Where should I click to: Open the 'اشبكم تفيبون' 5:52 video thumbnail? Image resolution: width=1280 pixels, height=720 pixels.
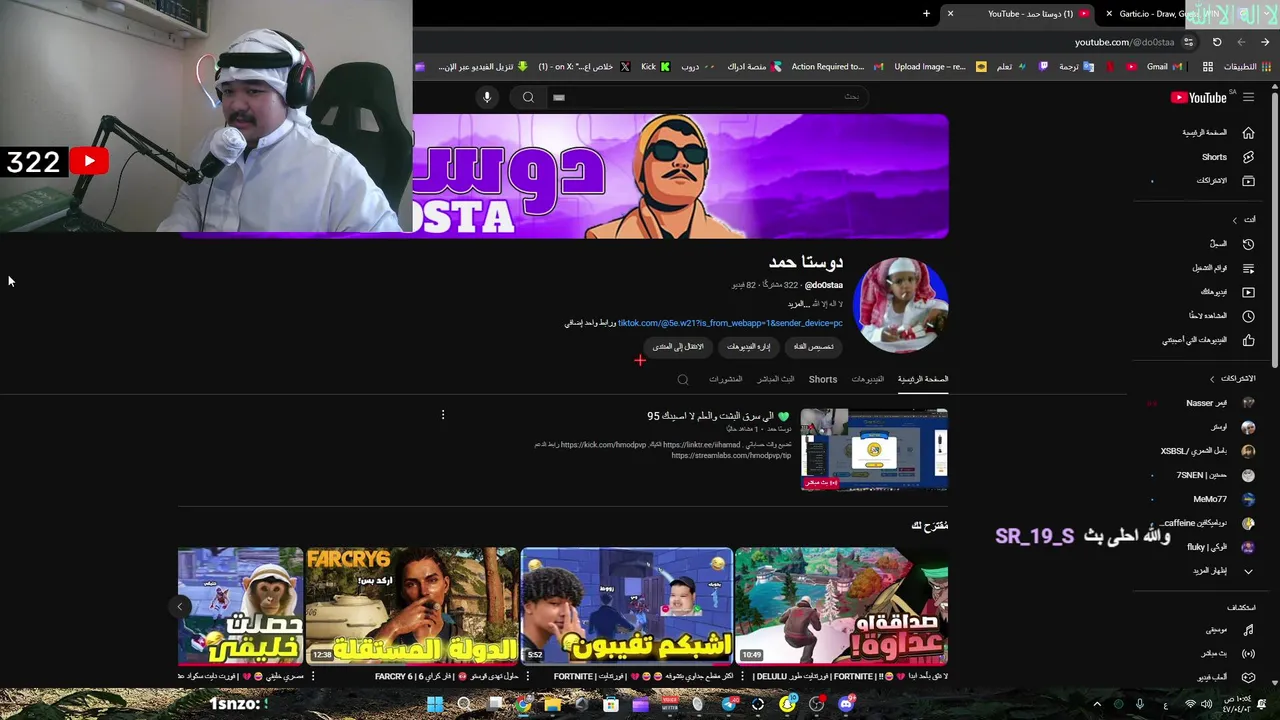coord(627,606)
